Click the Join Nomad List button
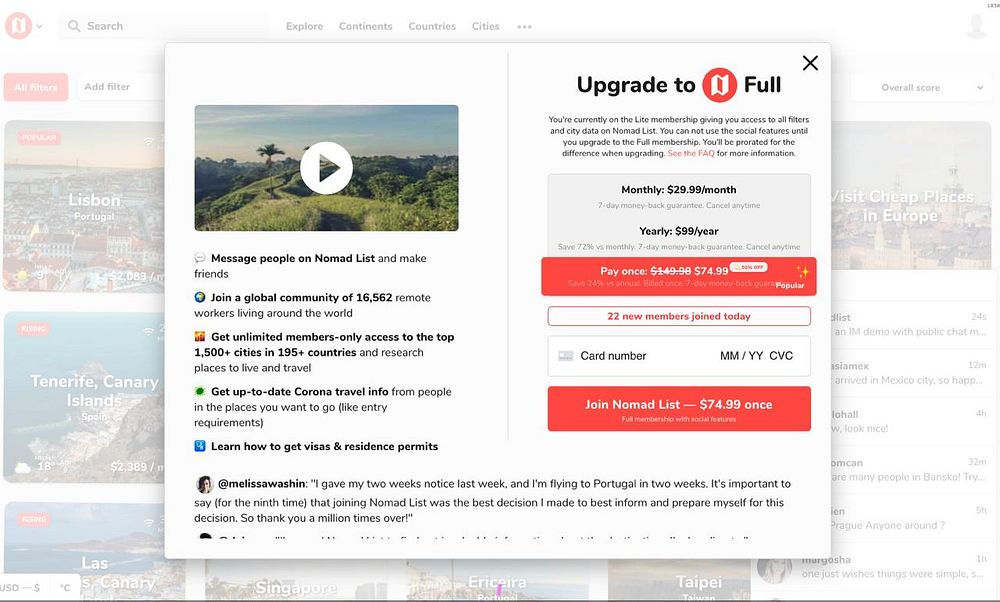 tap(679, 409)
